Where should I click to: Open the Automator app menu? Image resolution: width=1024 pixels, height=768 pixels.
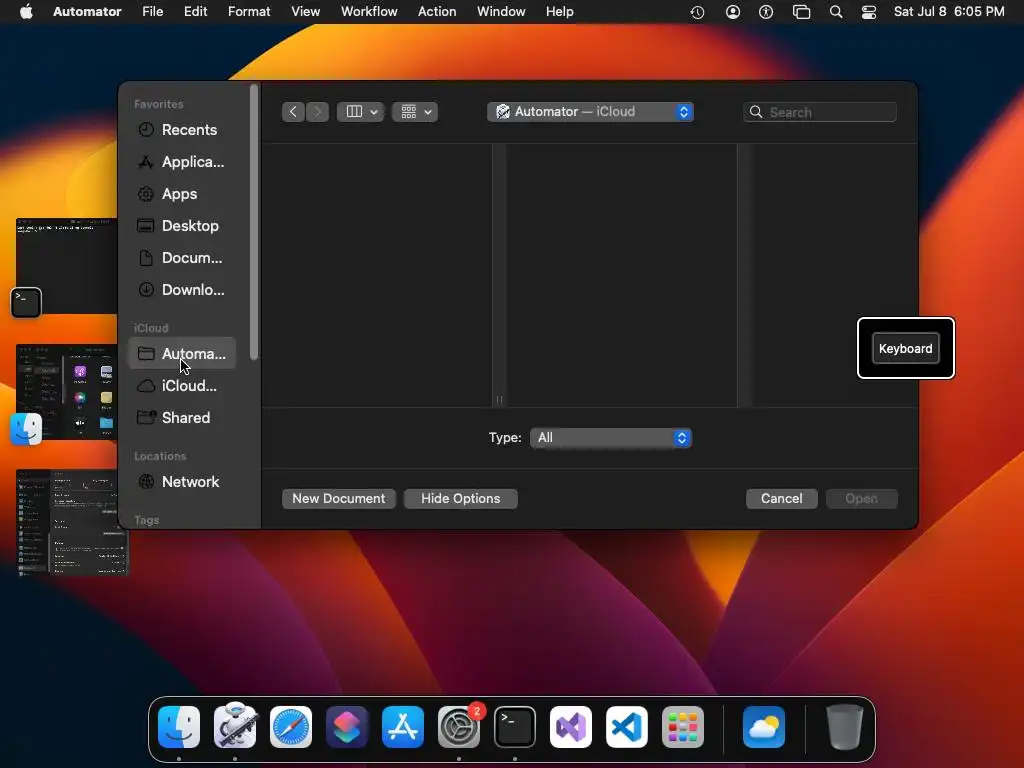coord(87,12)
